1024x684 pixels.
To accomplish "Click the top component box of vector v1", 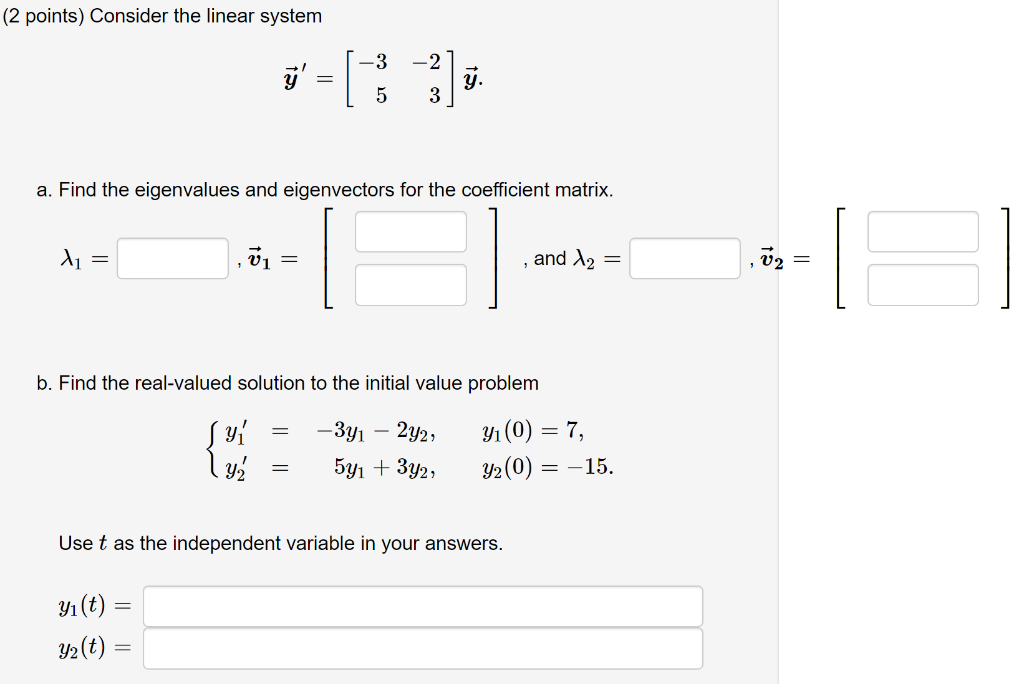I will (410, 231).
